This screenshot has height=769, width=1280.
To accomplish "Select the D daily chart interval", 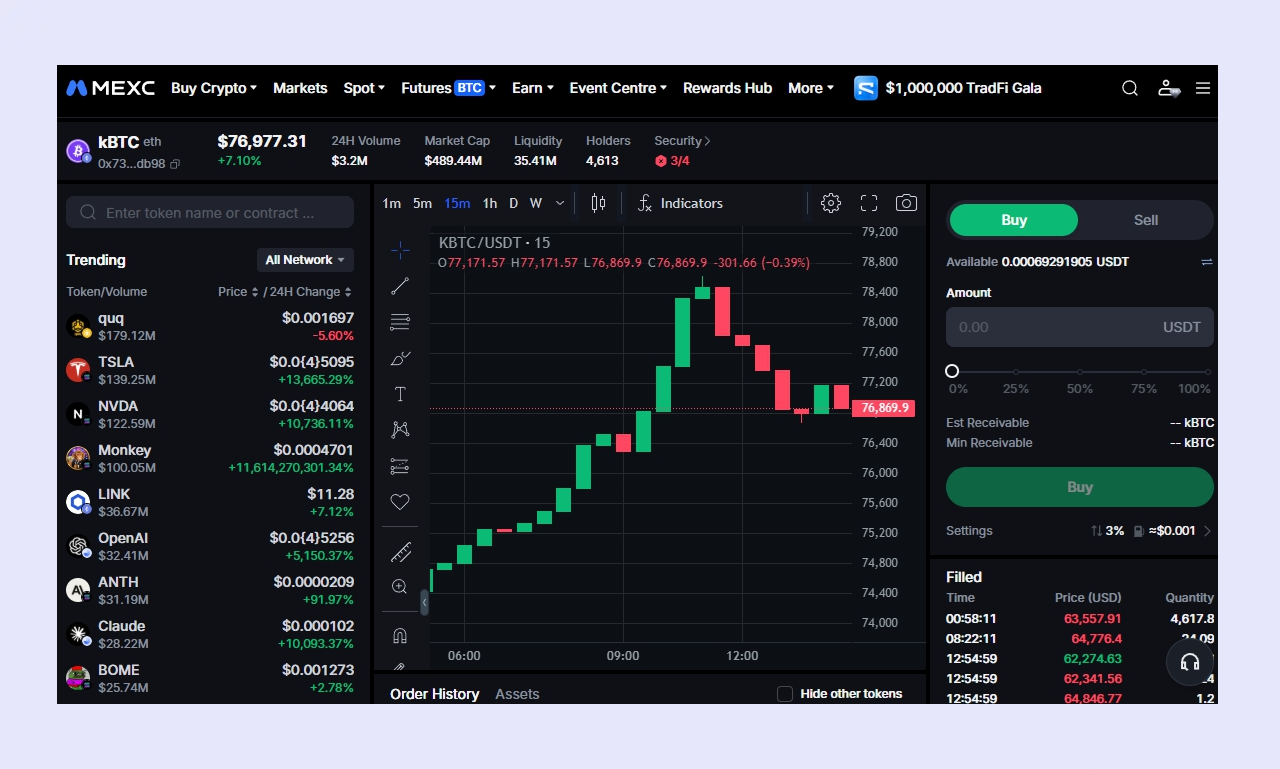I will click(513, 203).
